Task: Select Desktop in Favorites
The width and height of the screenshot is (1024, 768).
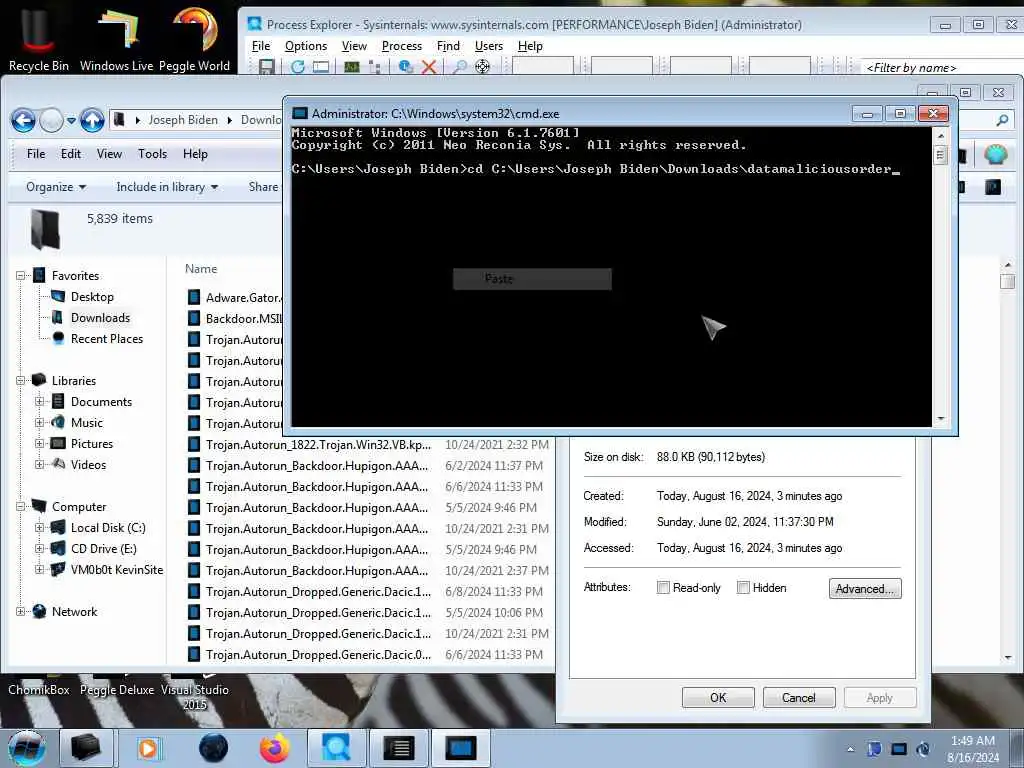Action: click(92, 297)
